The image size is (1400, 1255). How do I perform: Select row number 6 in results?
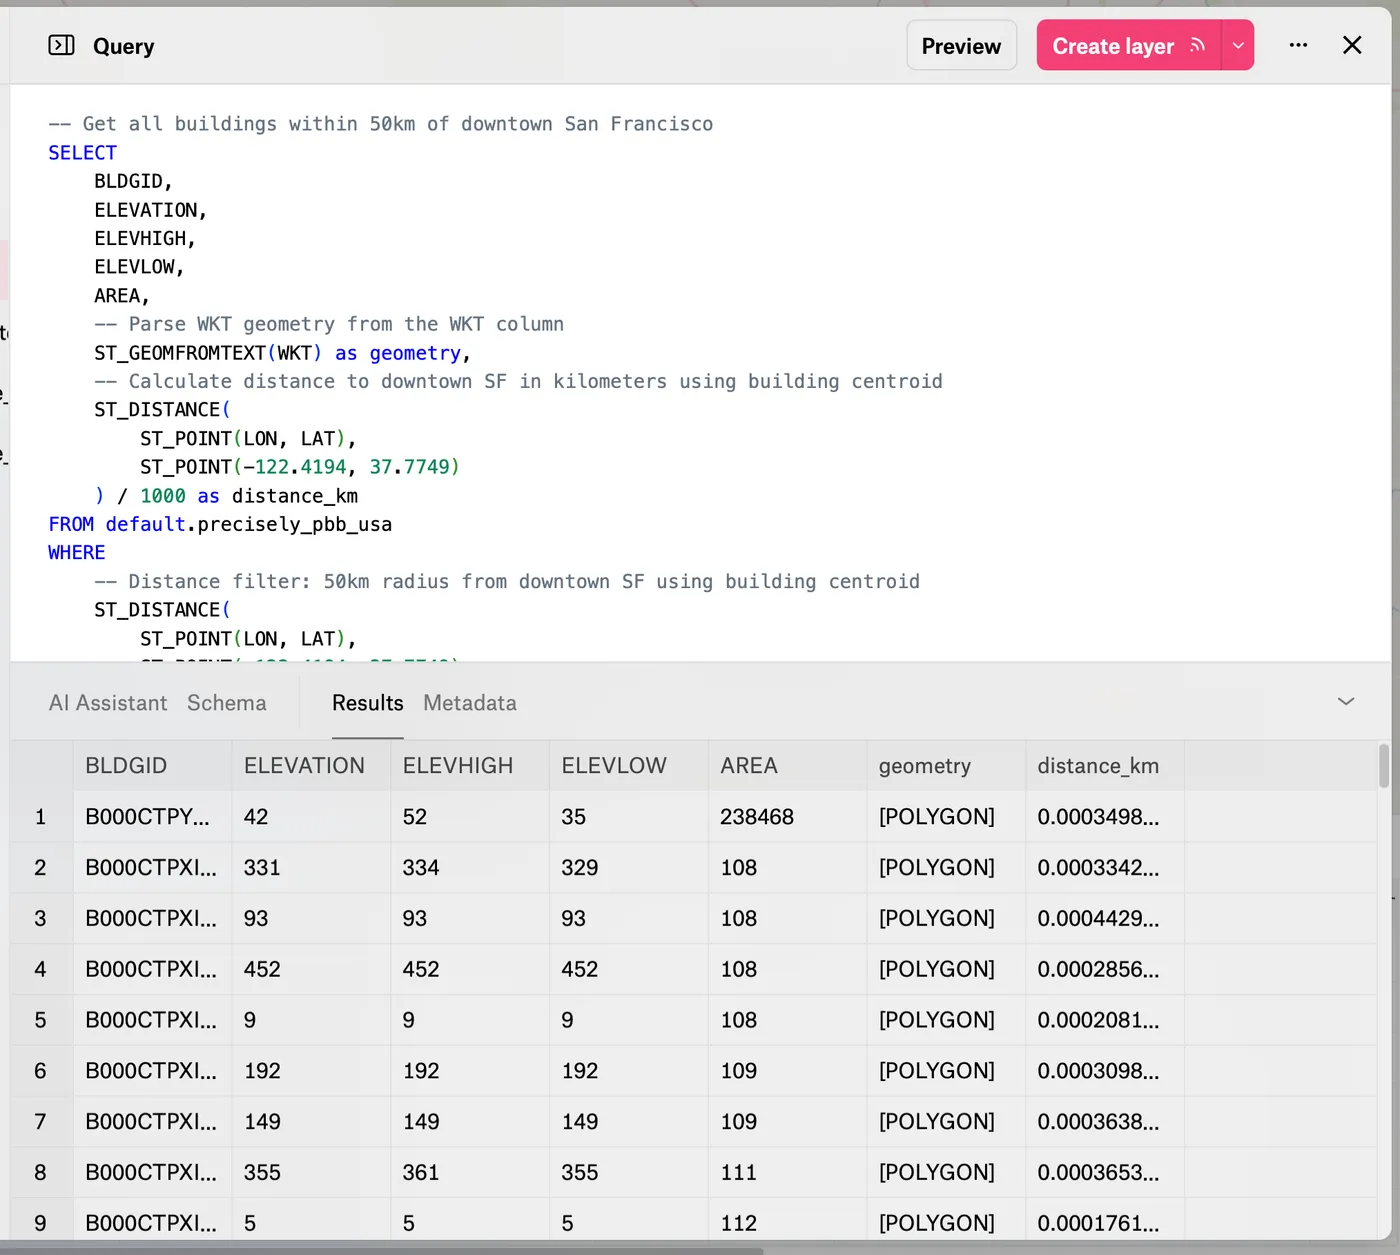pos(41,1071)
